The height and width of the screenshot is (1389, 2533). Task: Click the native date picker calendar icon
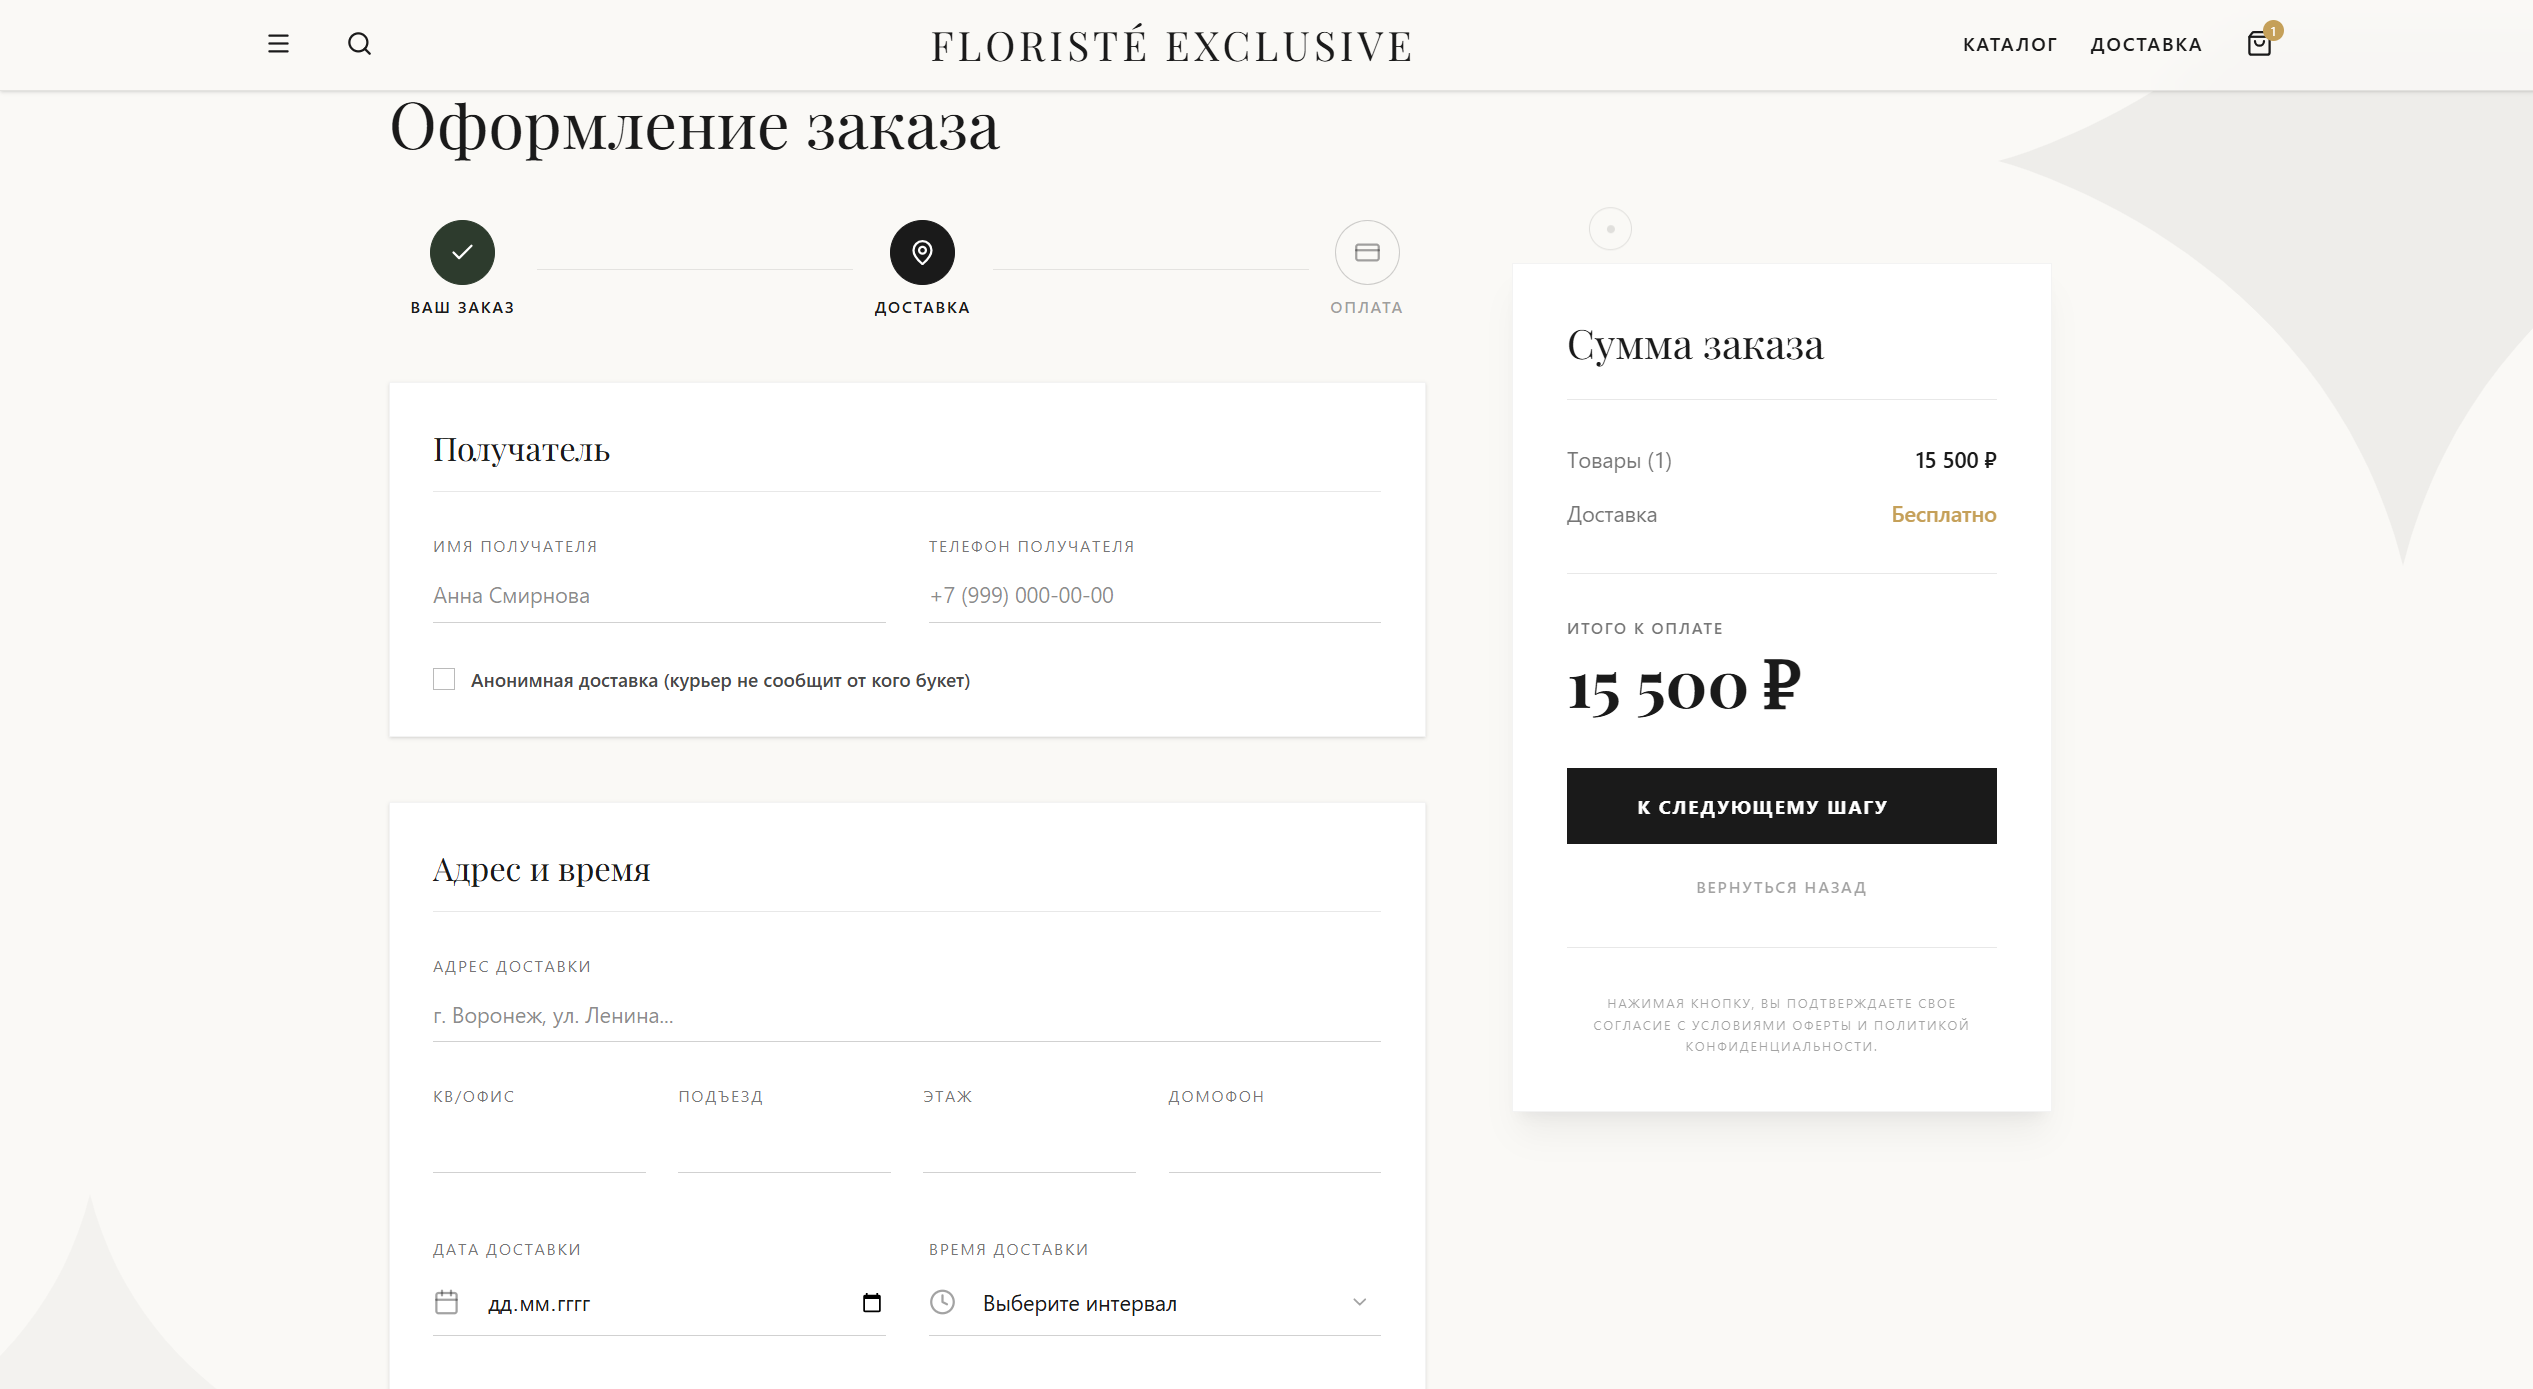(x=872, y=1302)
